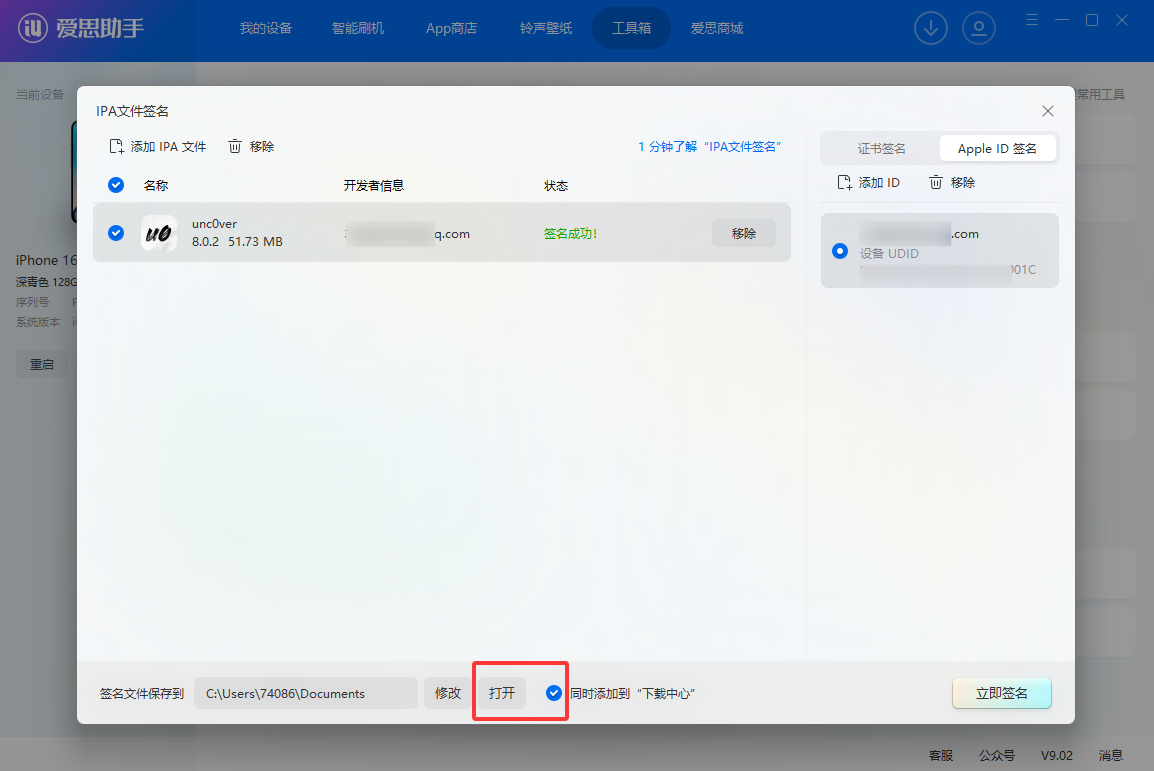Image resolution: width=1154 pixels, height=771 pixels.
Task: Switch to the 证书签名 tab
Action: coord(881,149)
